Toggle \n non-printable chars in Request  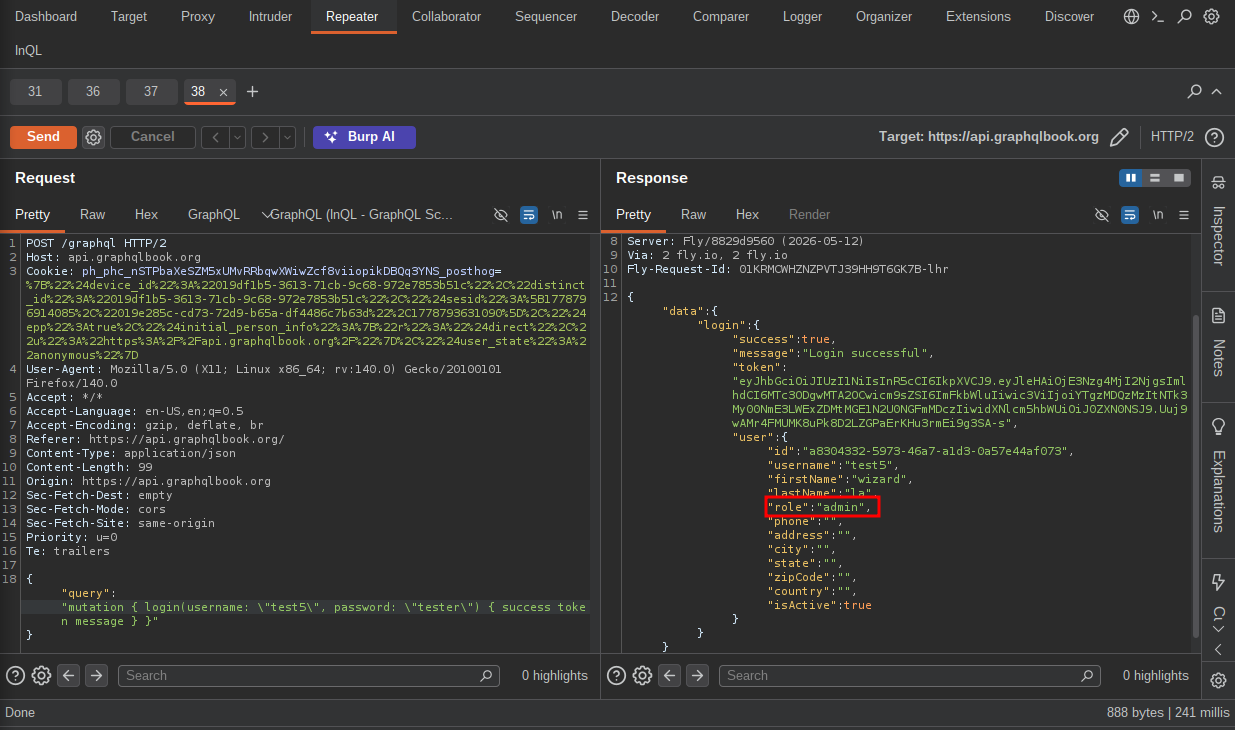pyautogui.click(x=557, y=215)
